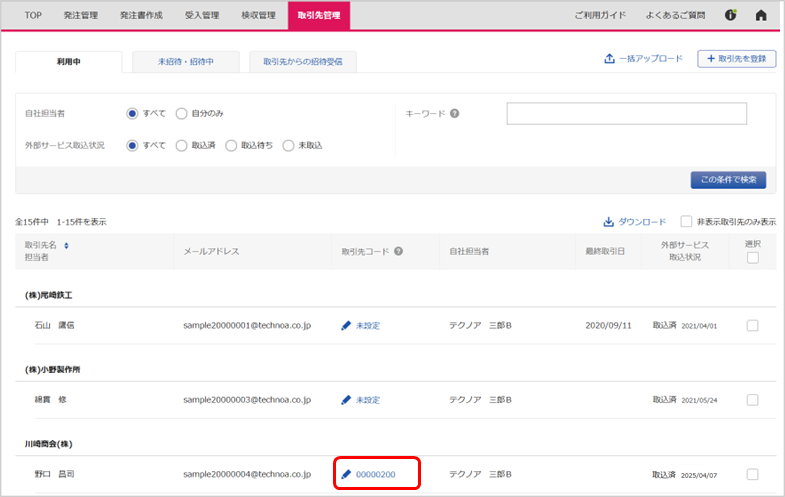The height and width of the screenshot is (497, 785).
Task: Click the home icon in top bar
Action: point(761,15)
